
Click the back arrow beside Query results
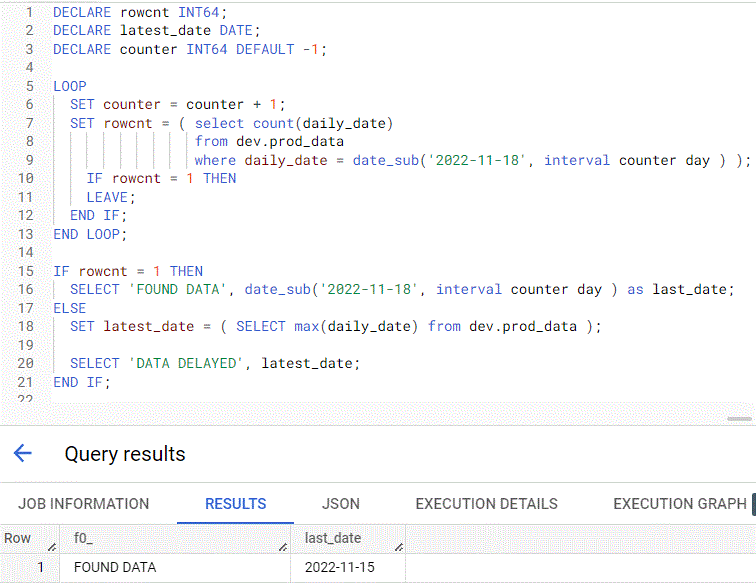coord(23,453)
